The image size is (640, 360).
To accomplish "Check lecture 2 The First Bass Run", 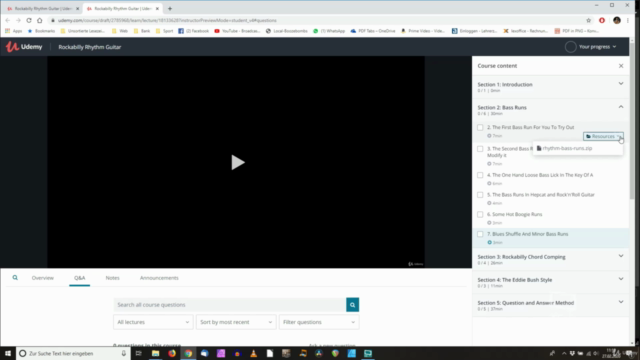I will click(480, 127).
